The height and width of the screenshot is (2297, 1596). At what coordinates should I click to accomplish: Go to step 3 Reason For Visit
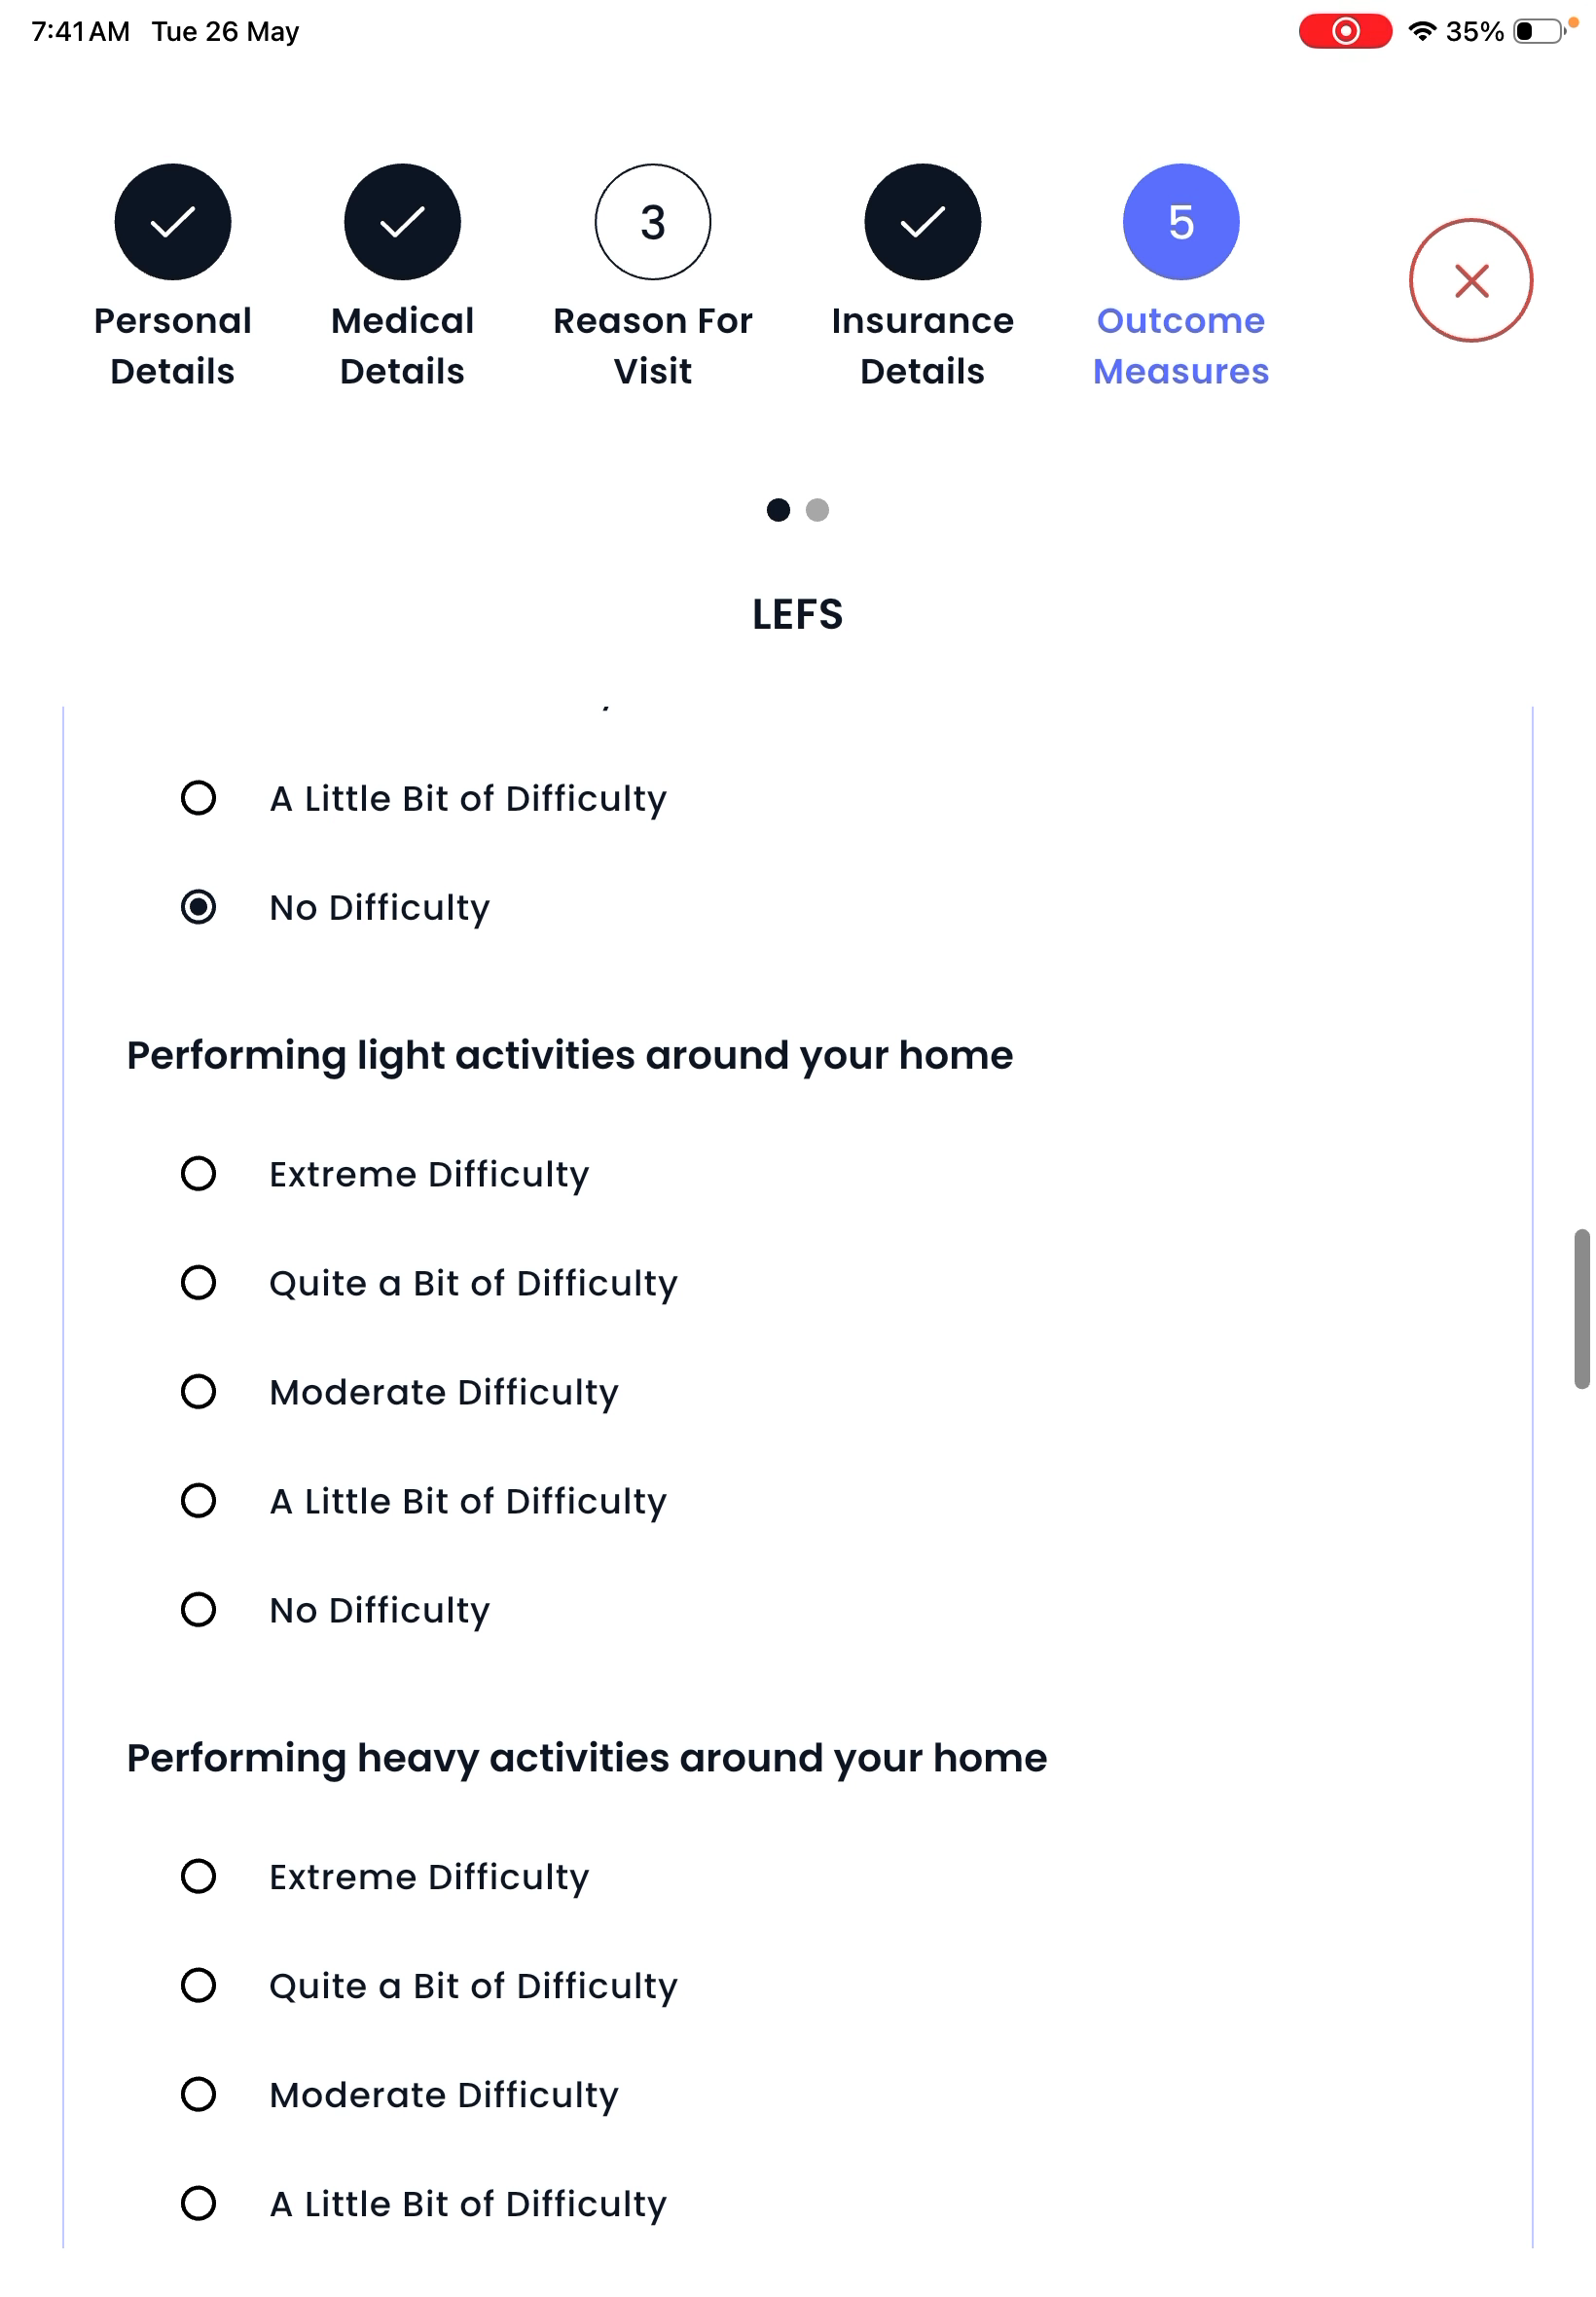[653, 222]
